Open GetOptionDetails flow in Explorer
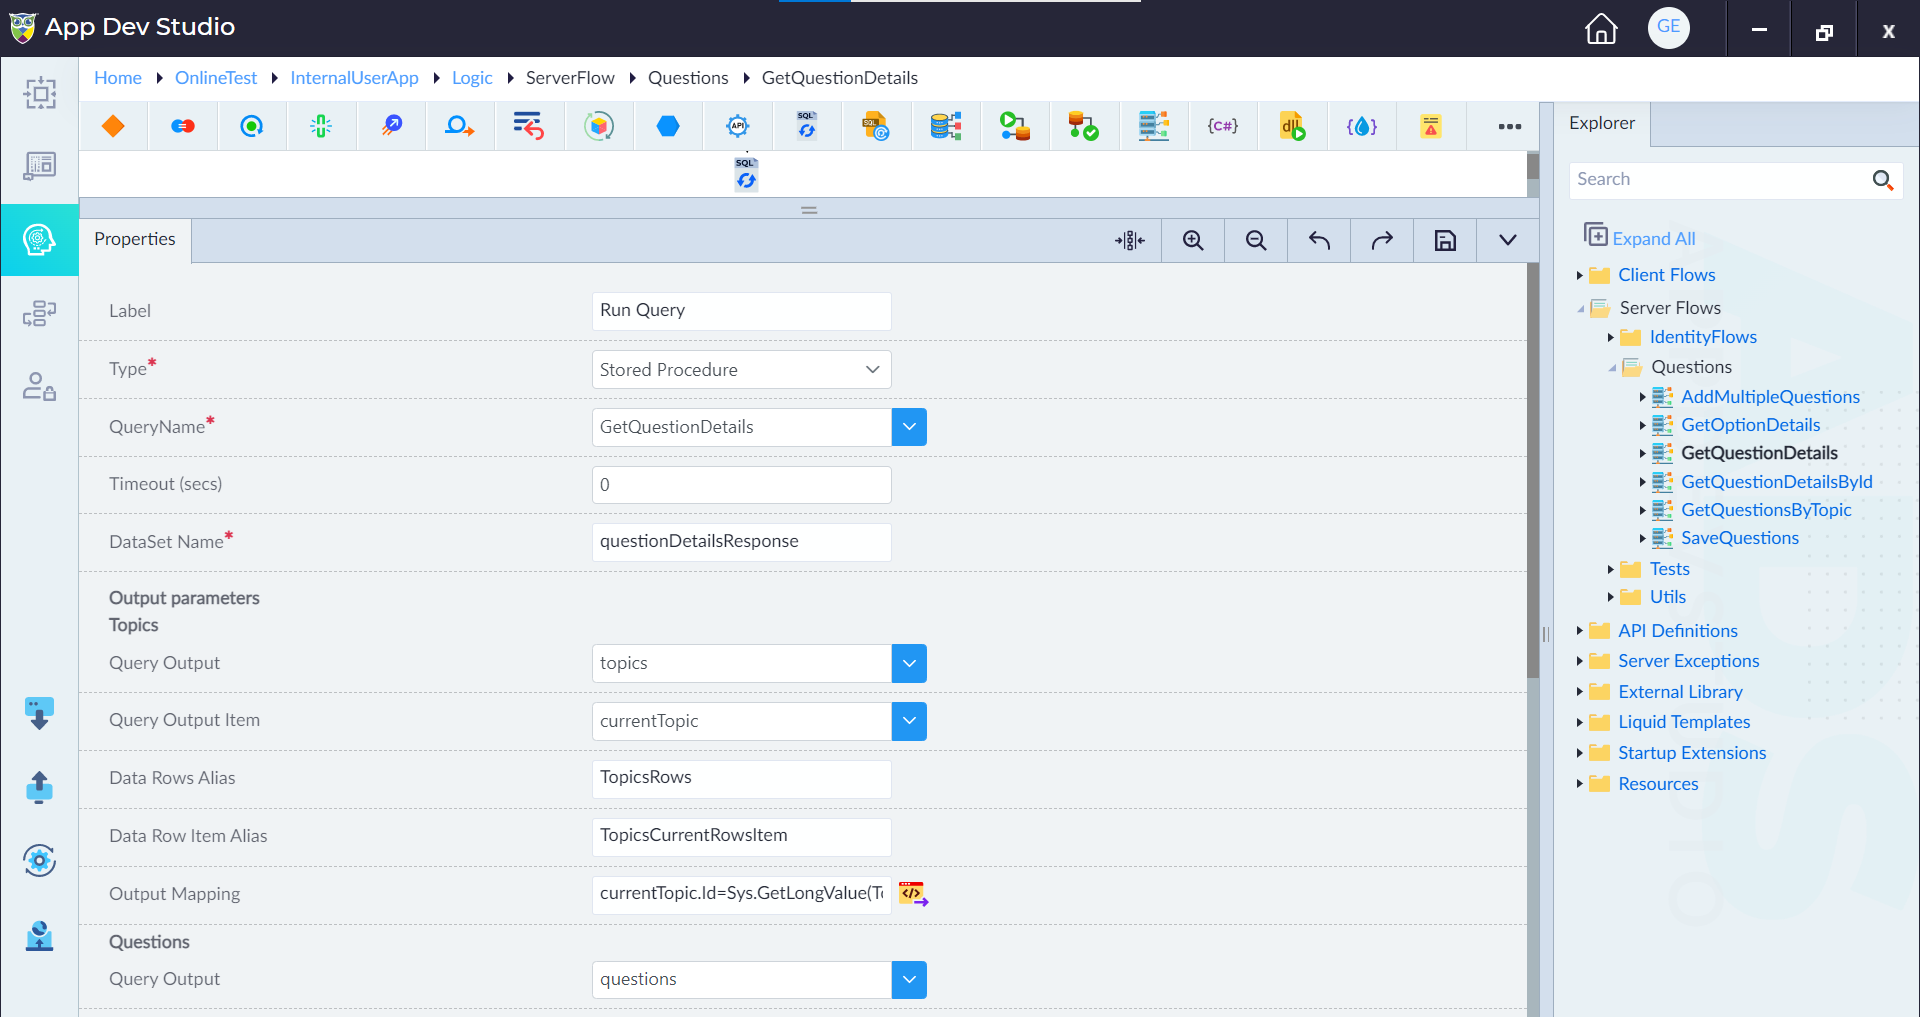 1750,425
